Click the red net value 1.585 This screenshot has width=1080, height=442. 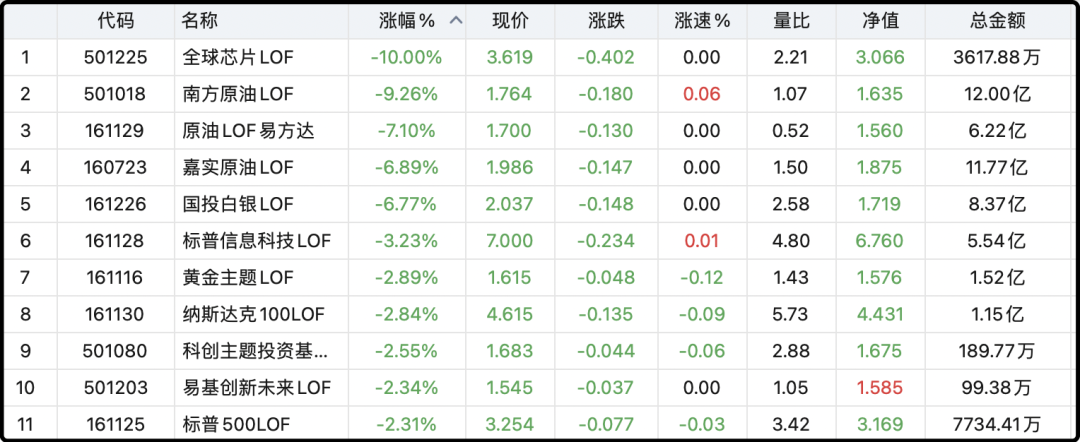[879, 388]
